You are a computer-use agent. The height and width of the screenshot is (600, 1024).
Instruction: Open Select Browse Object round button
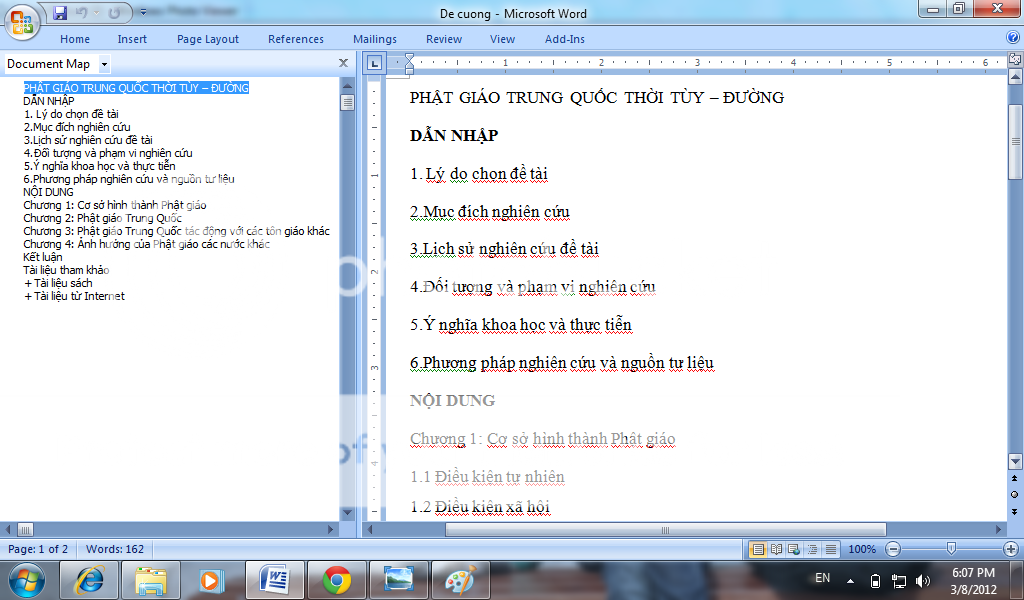tap(1015, 495)
